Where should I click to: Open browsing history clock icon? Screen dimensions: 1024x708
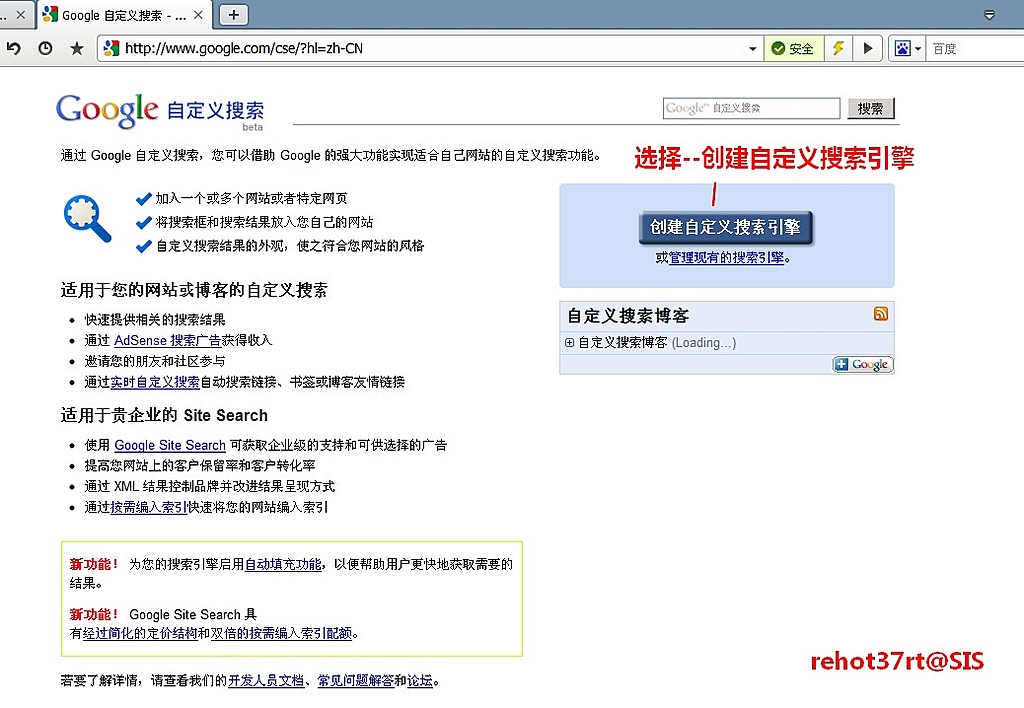45,48
